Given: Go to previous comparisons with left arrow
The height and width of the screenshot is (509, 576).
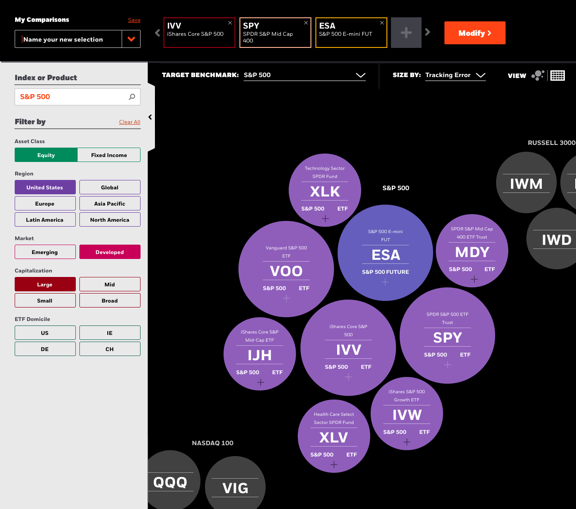Looking at the screenshot, I should (x=158, y=33).
